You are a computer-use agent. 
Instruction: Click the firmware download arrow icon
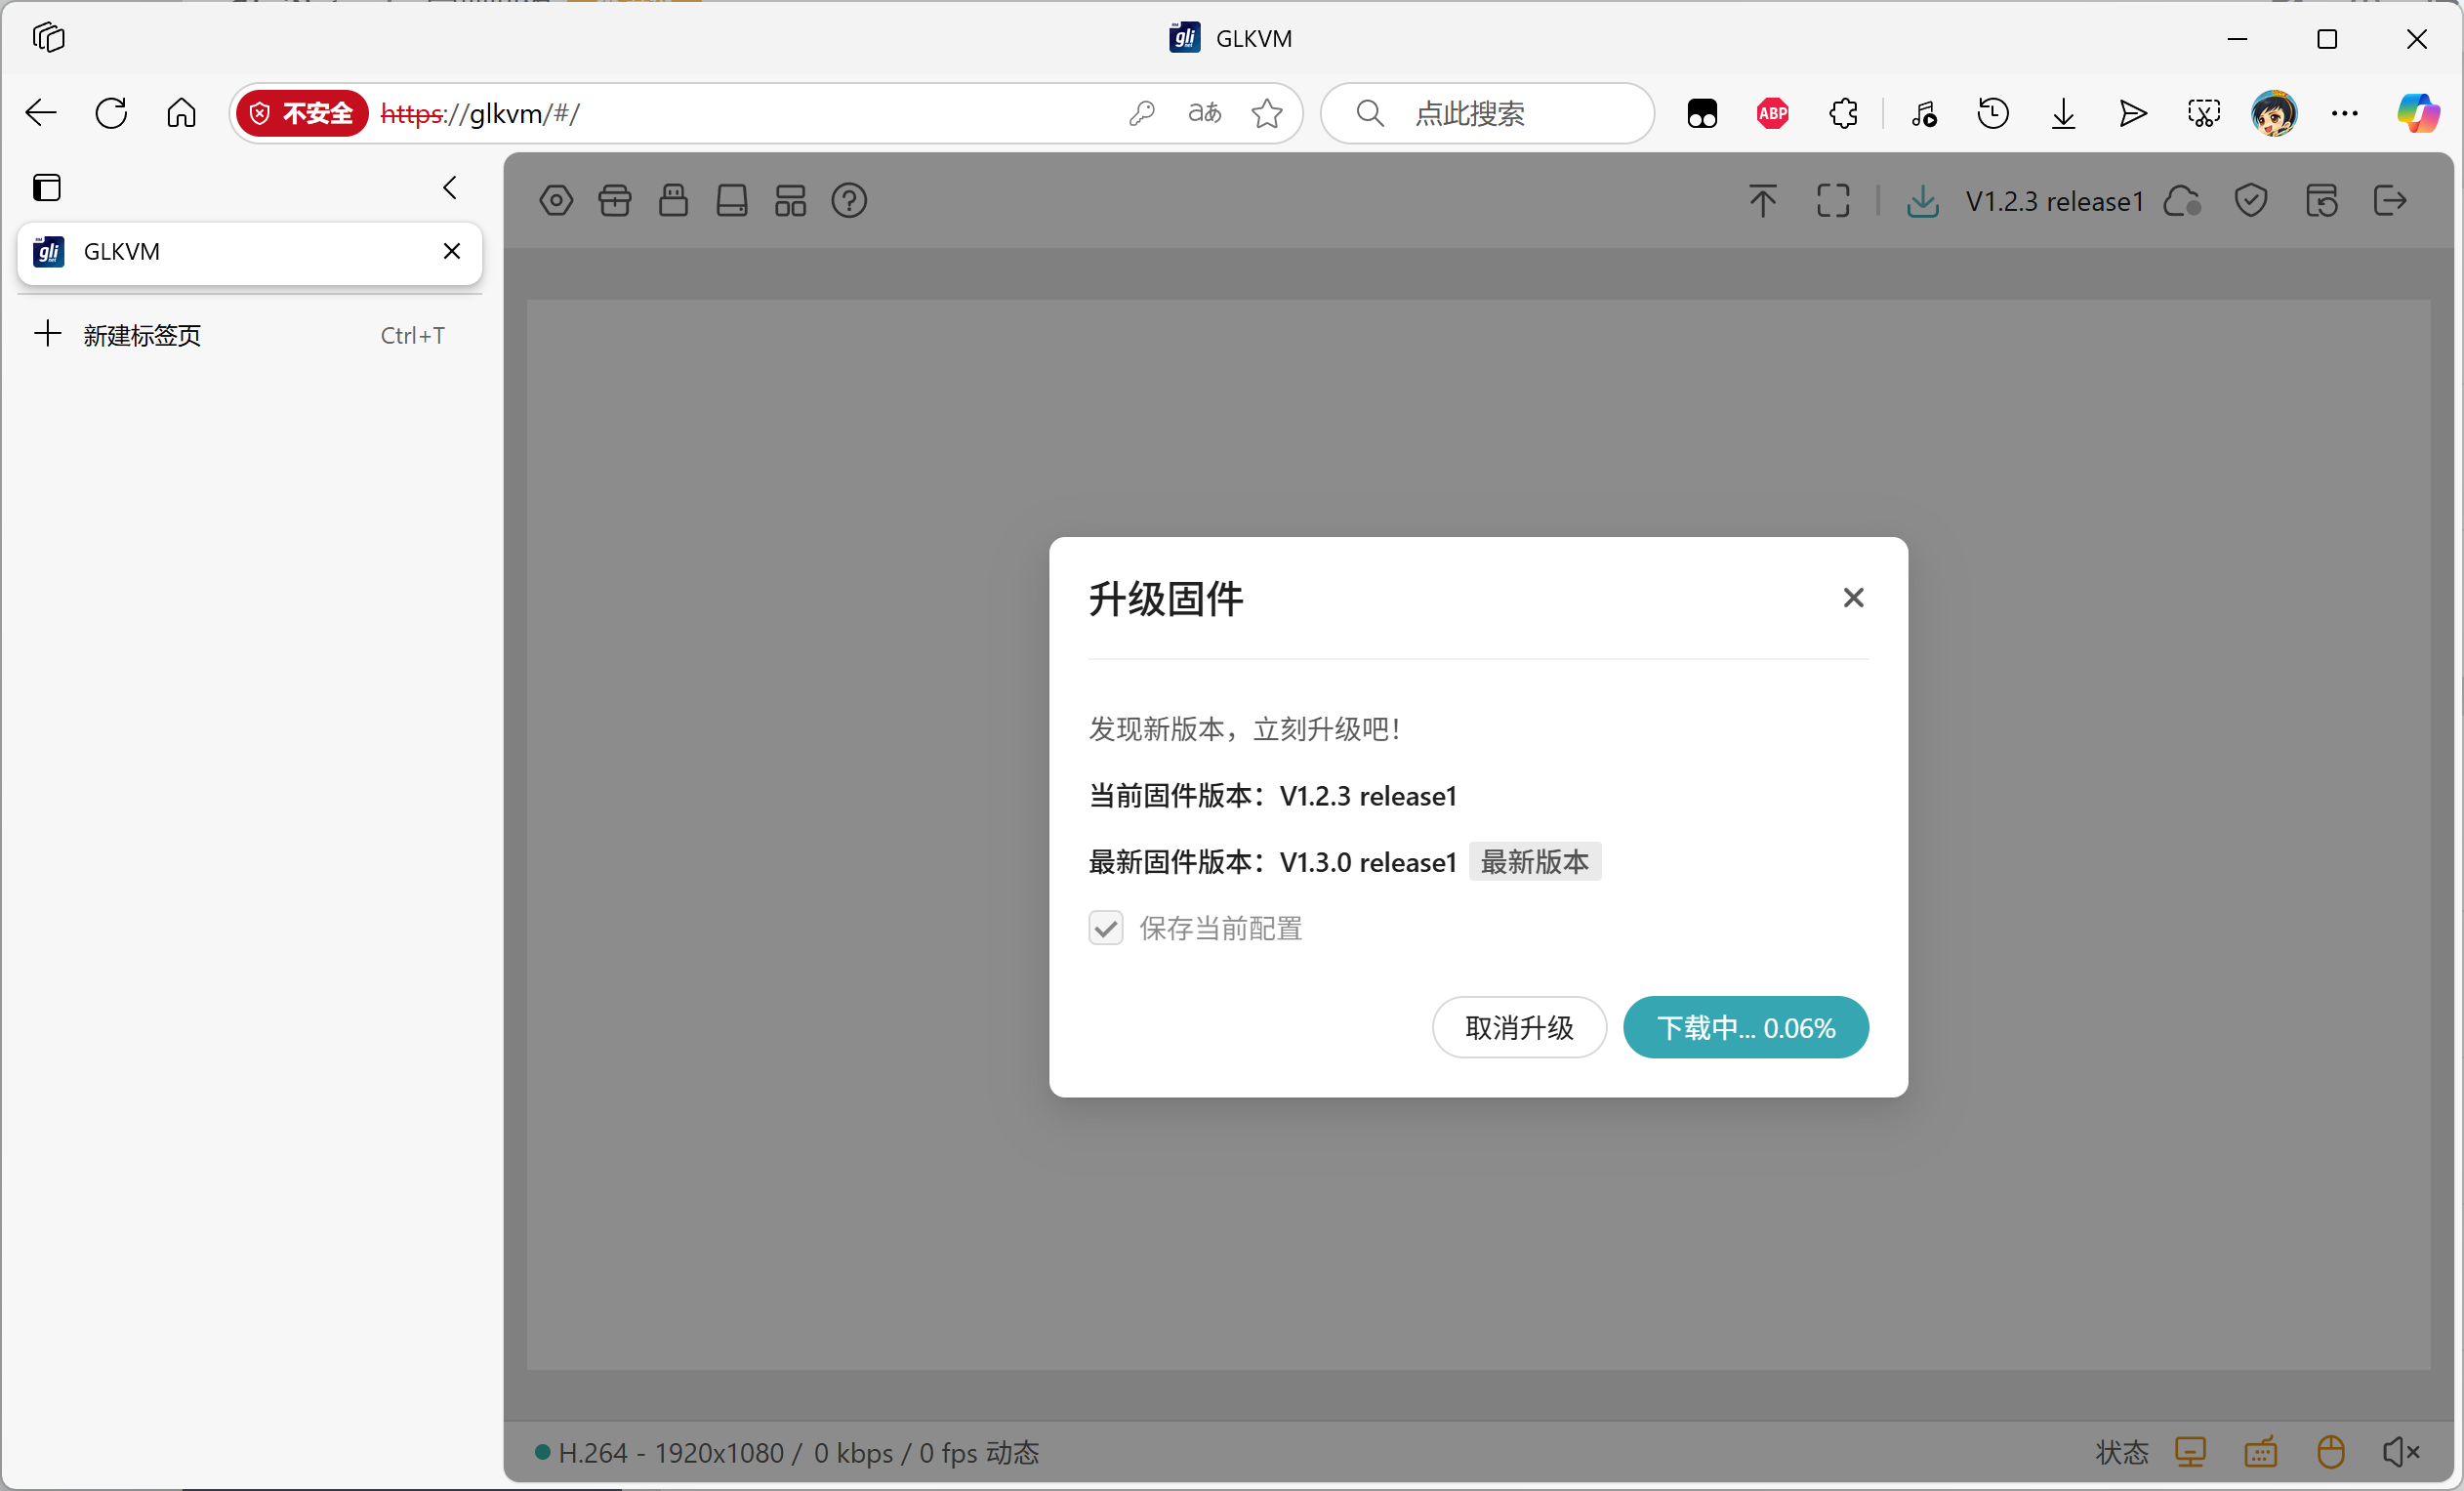pos(1922,201)
